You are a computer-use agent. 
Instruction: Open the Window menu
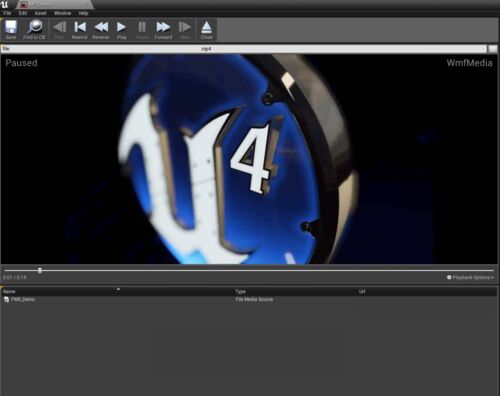pos(63,13)
